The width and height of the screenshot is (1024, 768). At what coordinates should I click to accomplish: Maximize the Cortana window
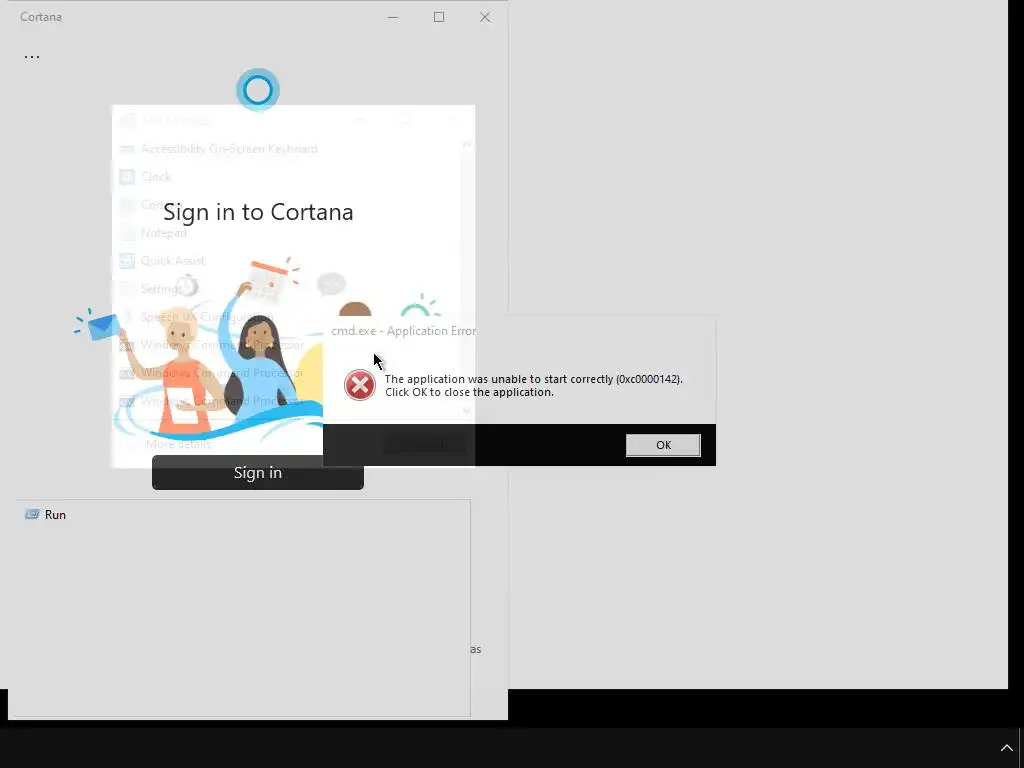[439, 17]
